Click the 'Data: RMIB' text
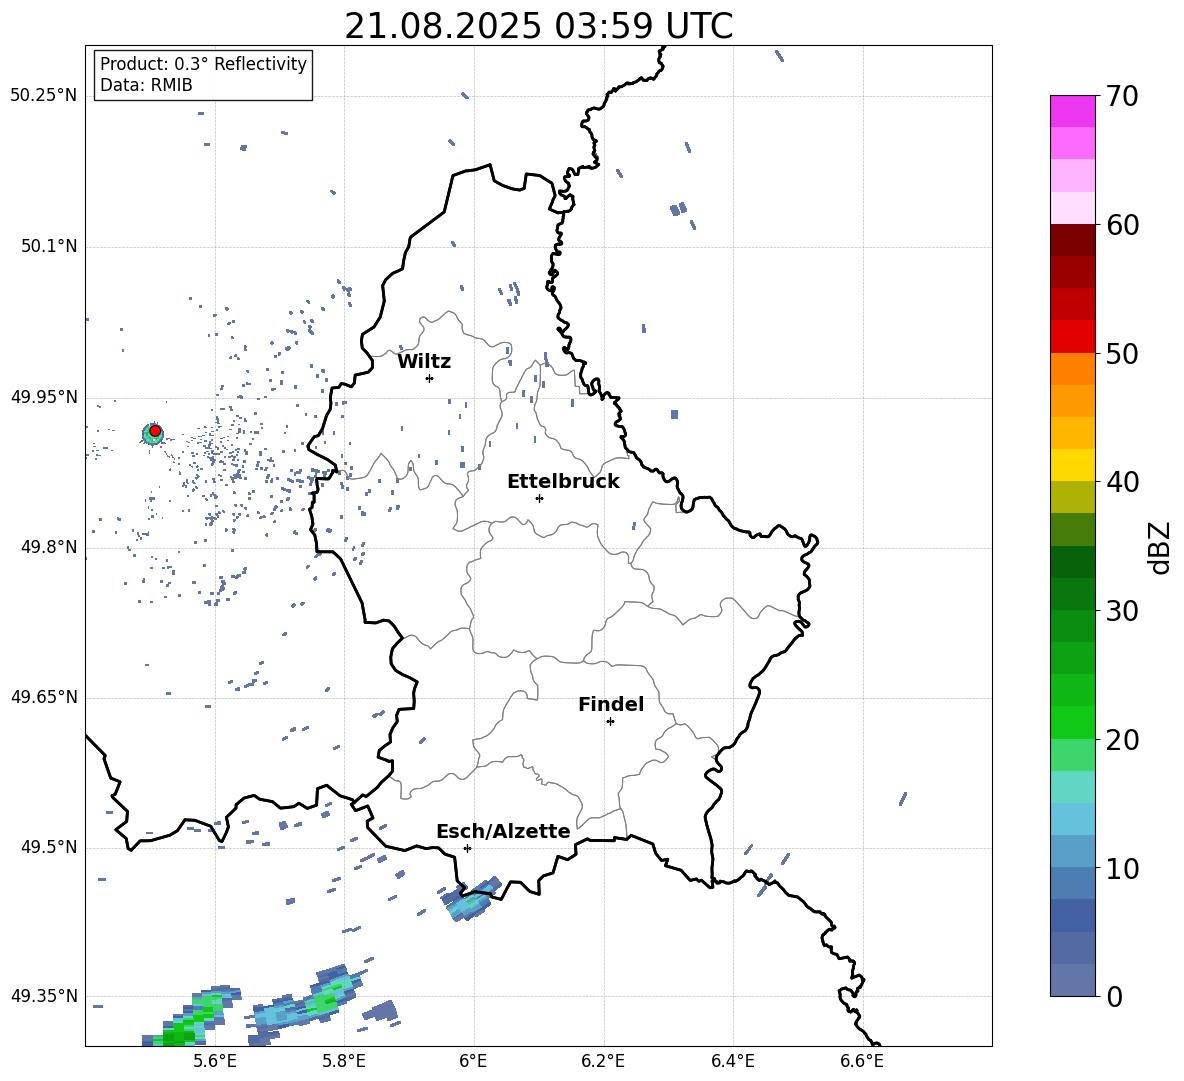This screenshot has width=1184, height=1081. pos(146,85)
